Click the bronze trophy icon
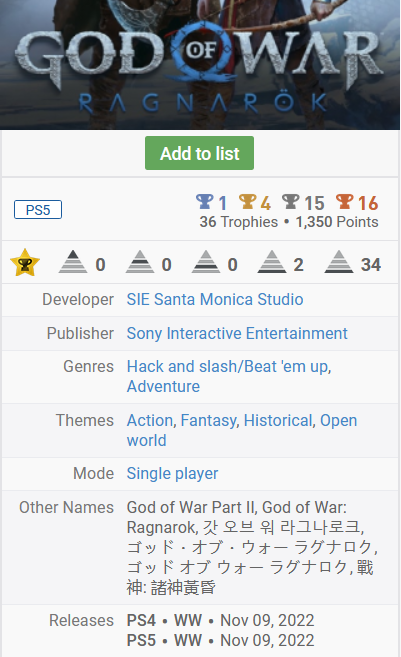The image size is (401, 657). [x=344, y=202]
